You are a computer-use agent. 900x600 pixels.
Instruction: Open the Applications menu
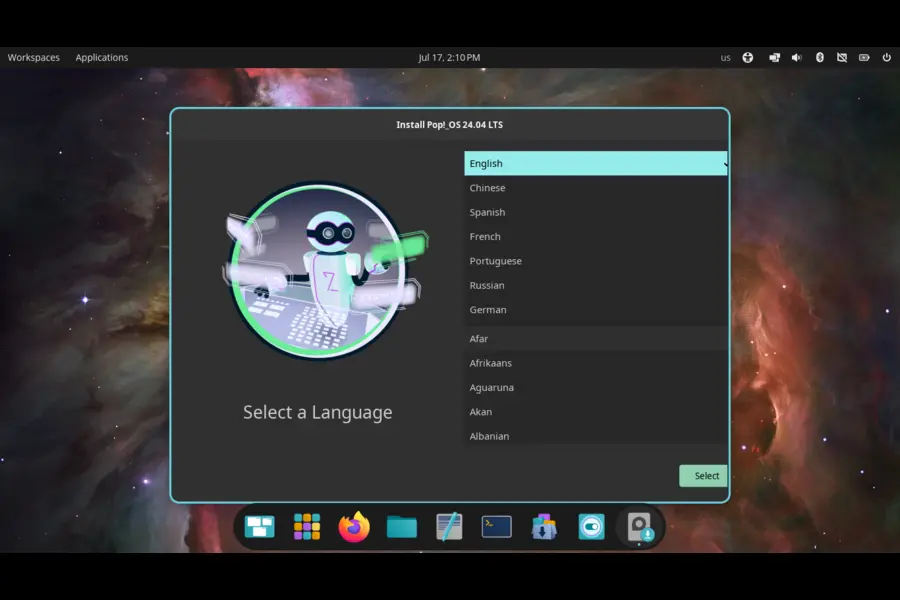click(x=102, y=57)
